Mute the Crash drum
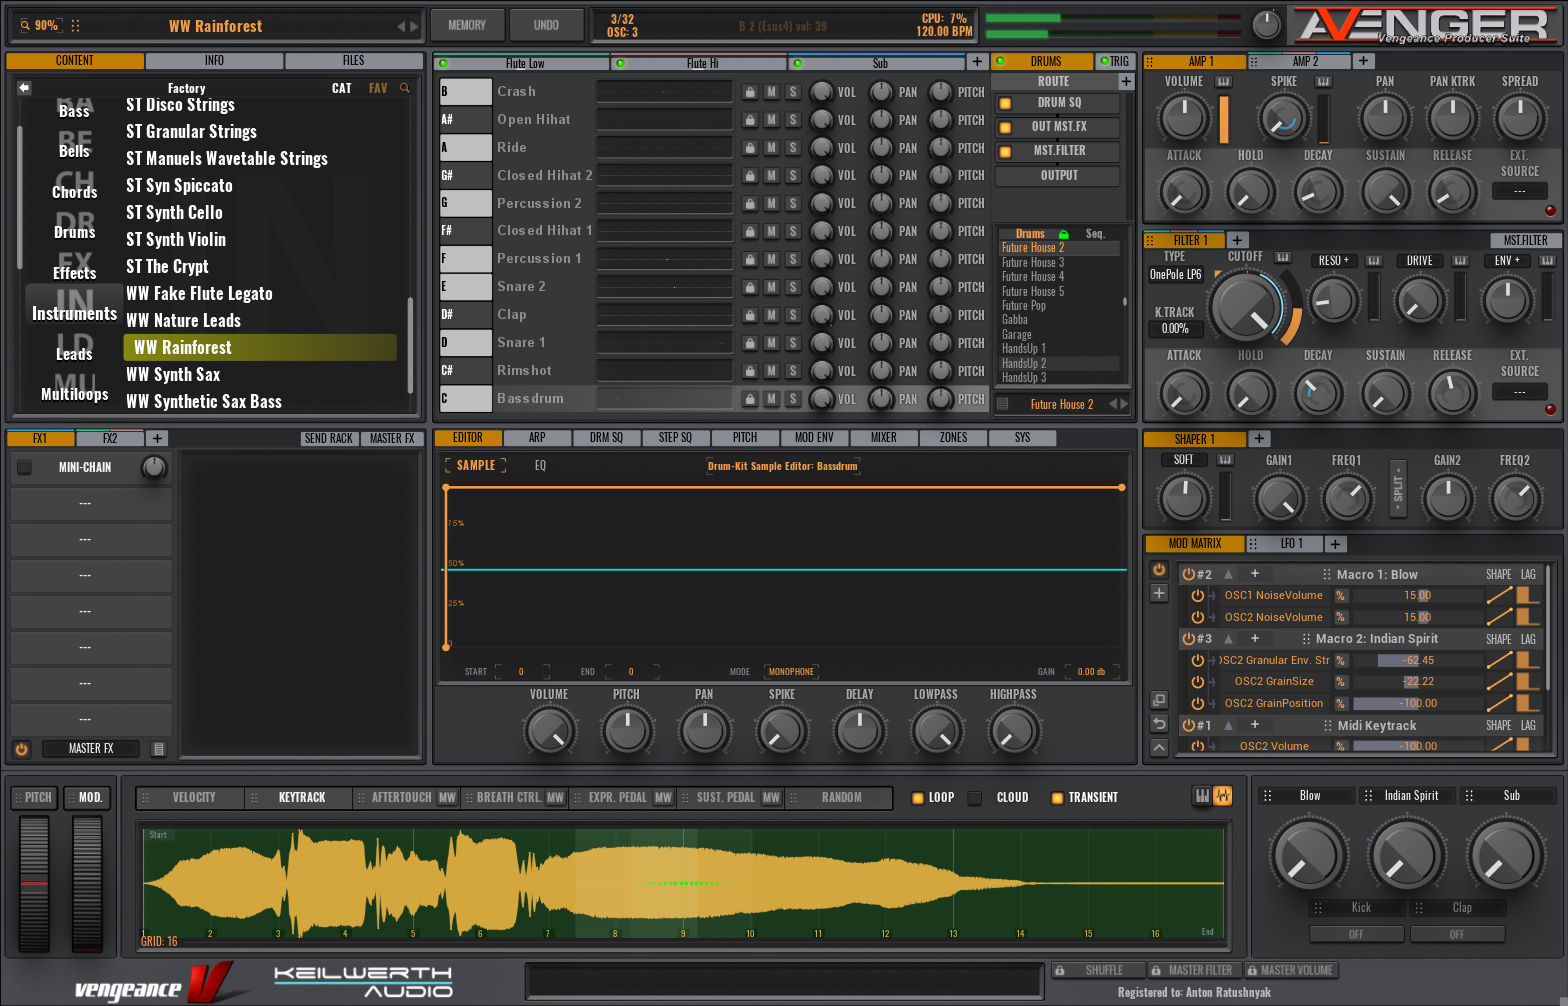1568x1006 pixels. coord(772,92)
